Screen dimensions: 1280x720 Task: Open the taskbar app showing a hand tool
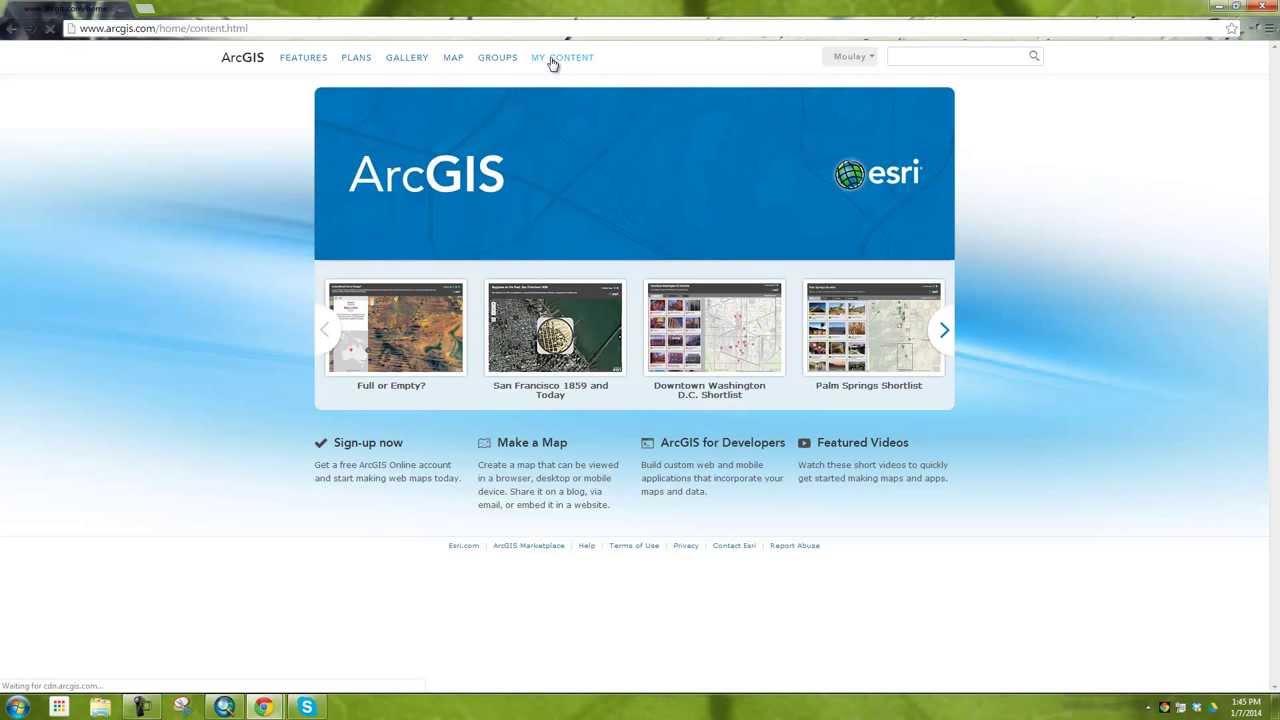[x=182, y=707]
